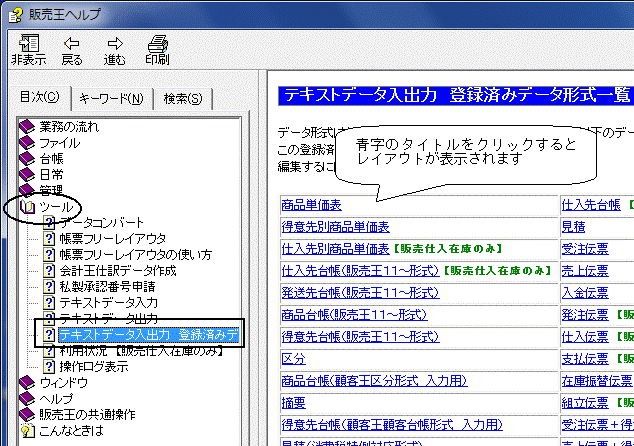Click the 進む forward arrow icon

pyautogui.click(x=115, y=43)
